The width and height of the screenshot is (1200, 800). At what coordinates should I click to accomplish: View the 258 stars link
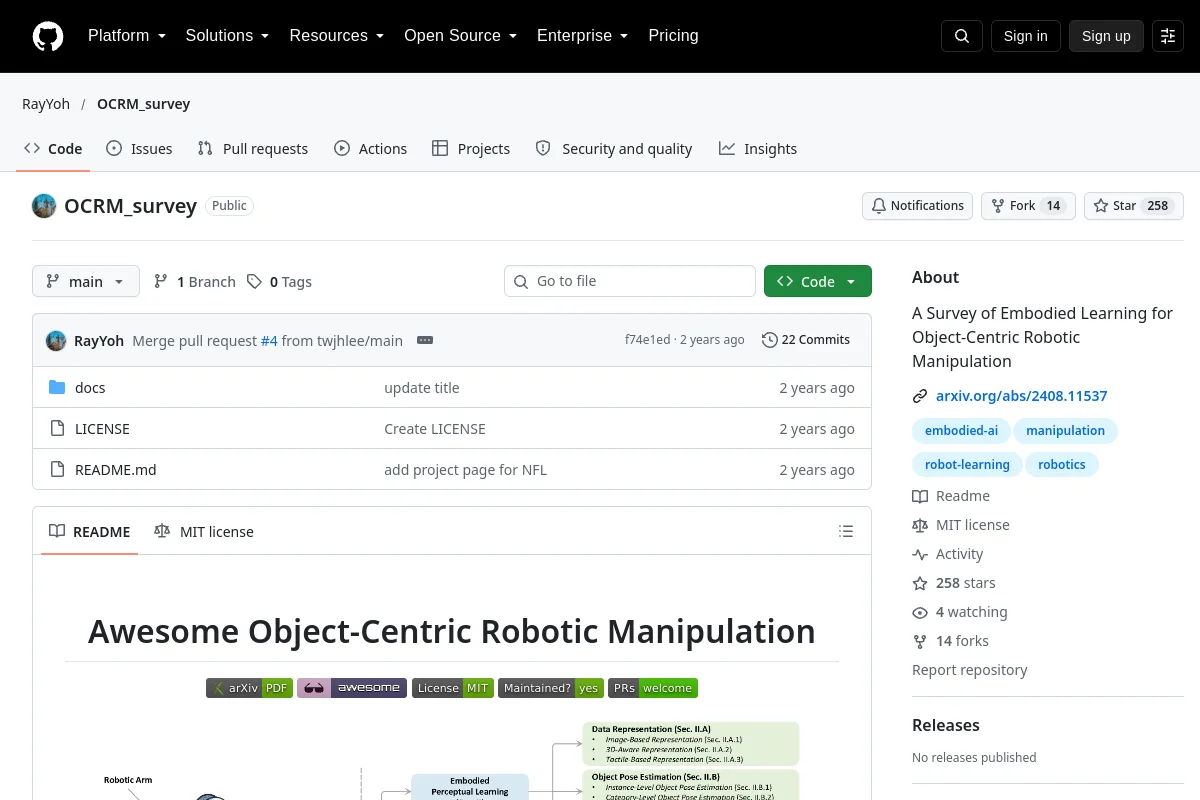(954, 583)
